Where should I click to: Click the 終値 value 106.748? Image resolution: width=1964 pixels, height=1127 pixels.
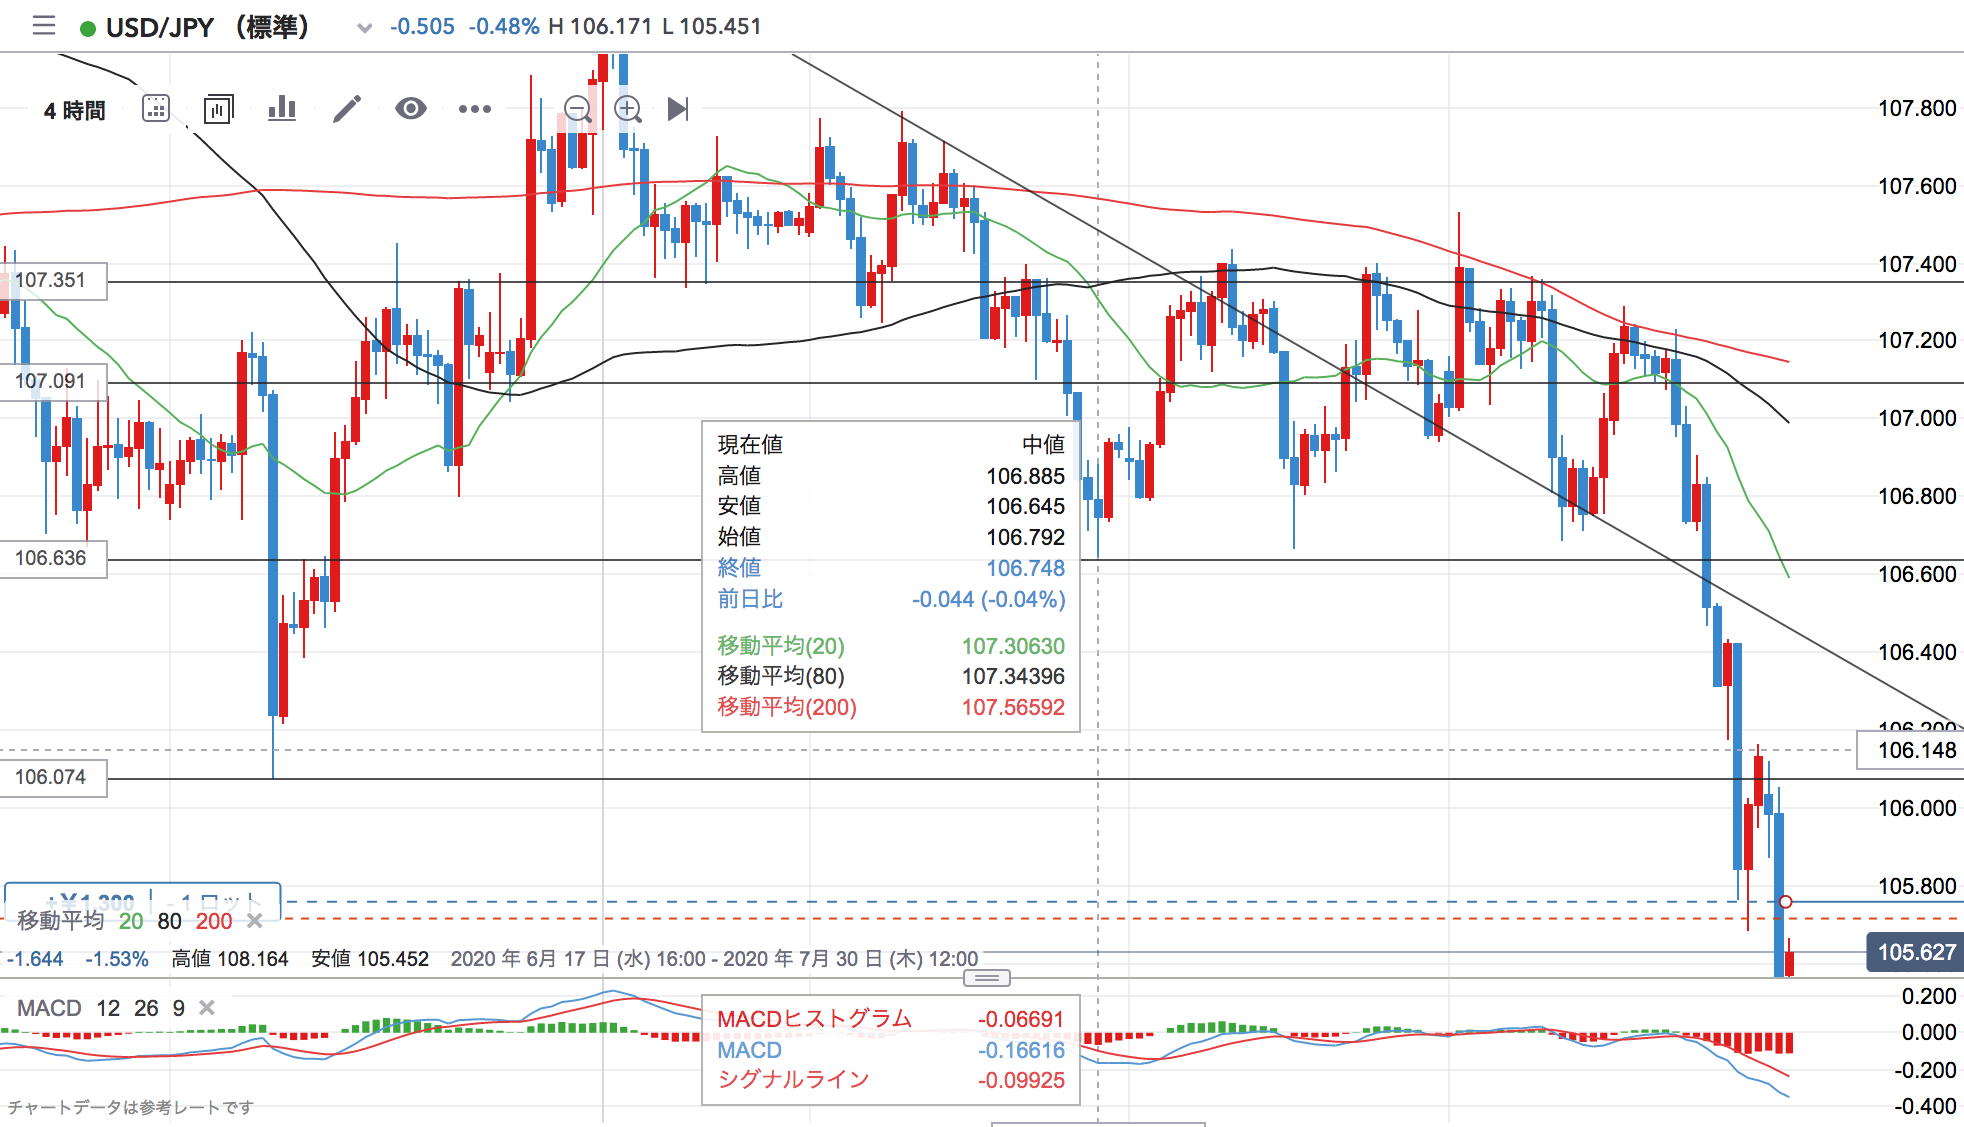coord(1025,568)
